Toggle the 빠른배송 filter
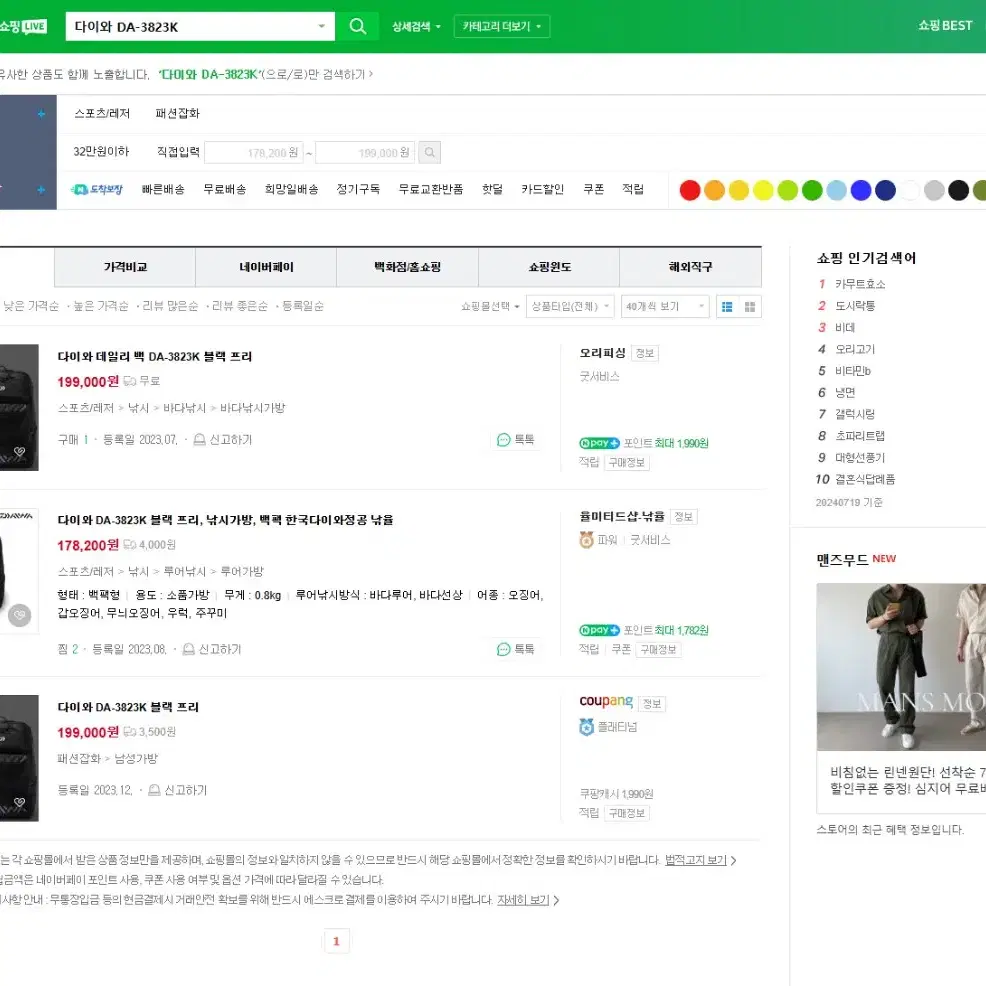 [x=163, y=189]
